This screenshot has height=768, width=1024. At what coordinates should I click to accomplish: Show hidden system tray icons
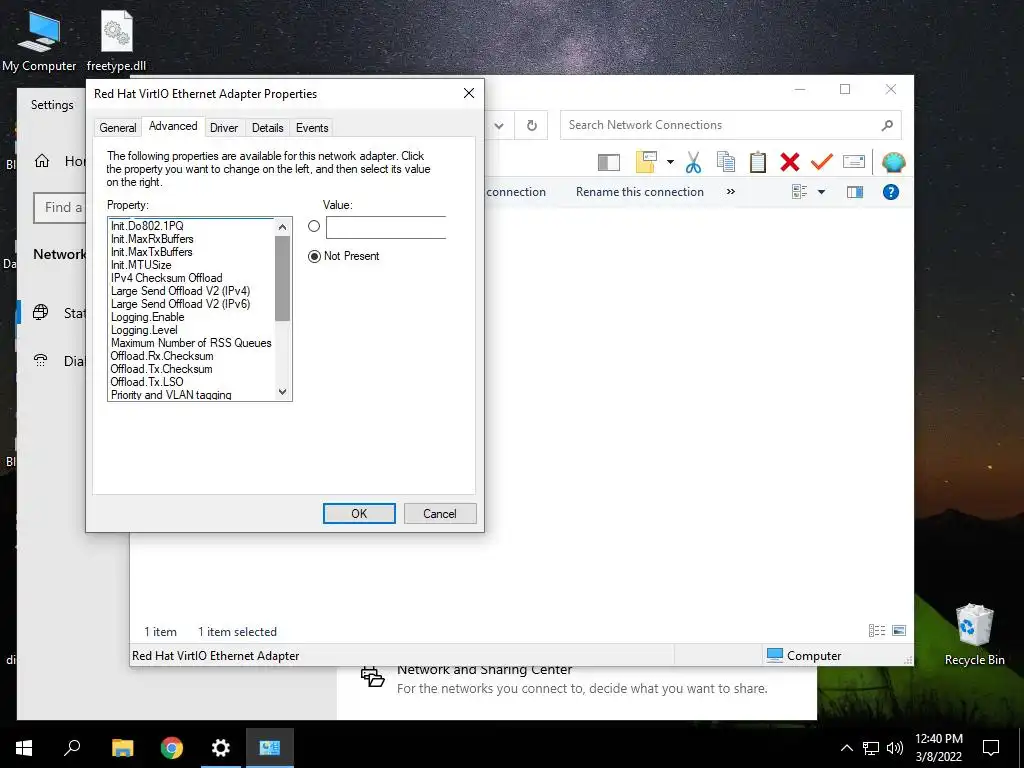(x=846, y=748)
